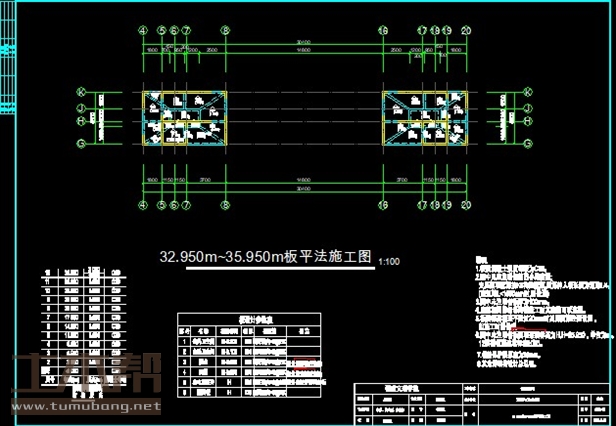This screenshot has height=426, width=616.
Task: Select axis bubble 8 above the plan
Action: [x=226, y=31]
